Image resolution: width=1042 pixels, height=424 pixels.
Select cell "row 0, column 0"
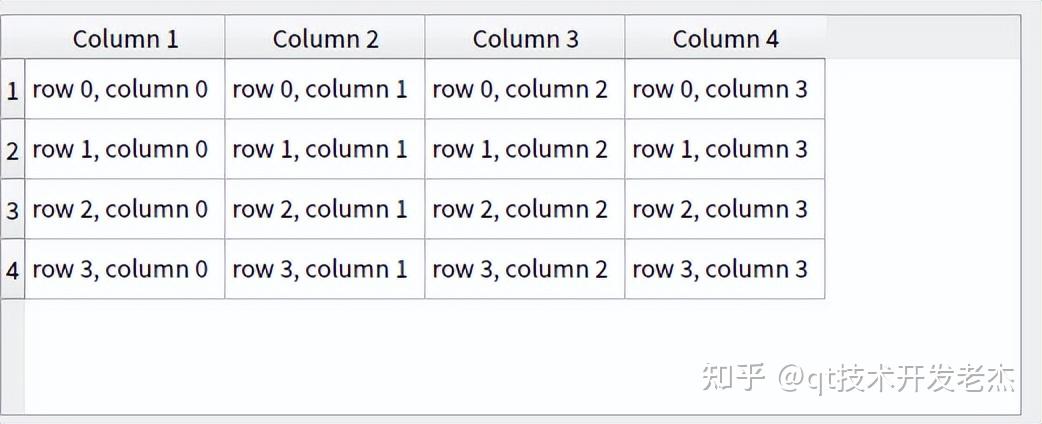point(125,90)
